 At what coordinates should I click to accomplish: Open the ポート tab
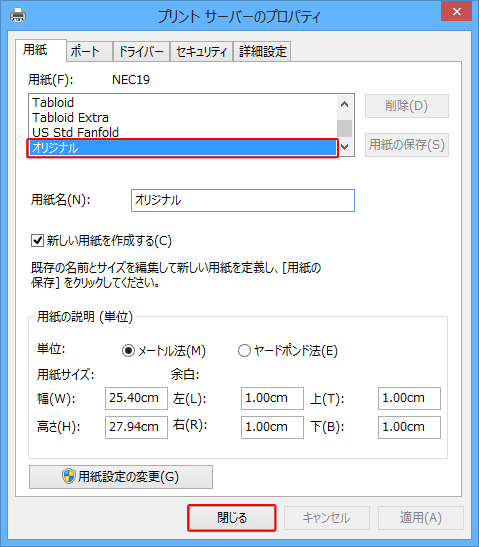(x=89, y=52)
